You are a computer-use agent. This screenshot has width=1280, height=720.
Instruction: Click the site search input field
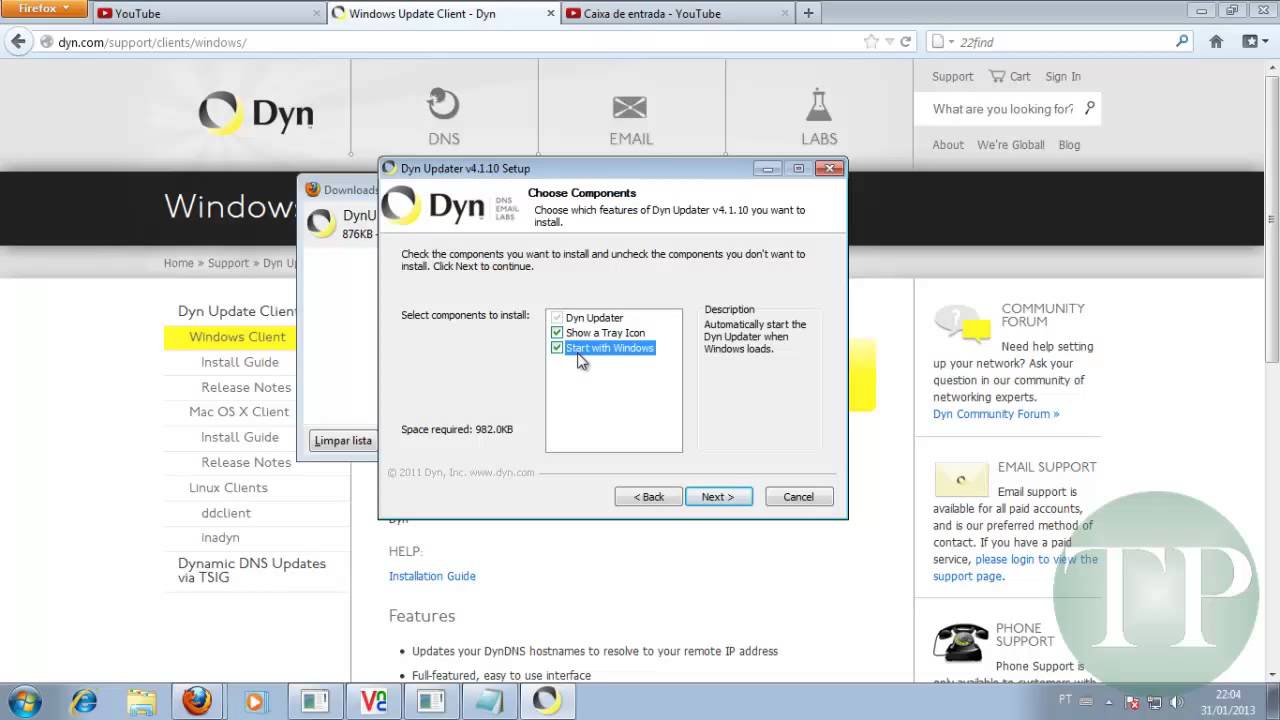click(1002, 109)
